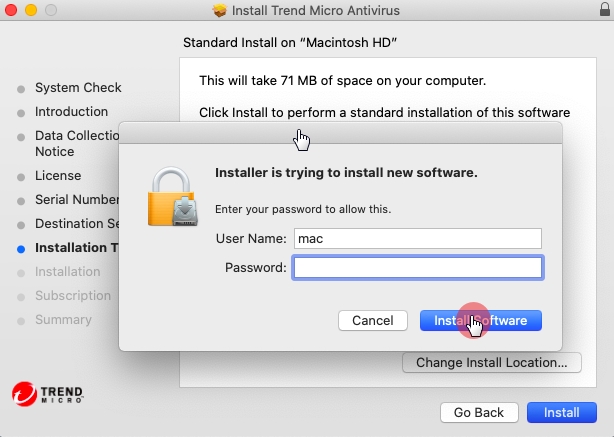The height and width of the screenshot is (437, 614).
Task: Click the bullet next to Summary
Action: pos(21,321)
